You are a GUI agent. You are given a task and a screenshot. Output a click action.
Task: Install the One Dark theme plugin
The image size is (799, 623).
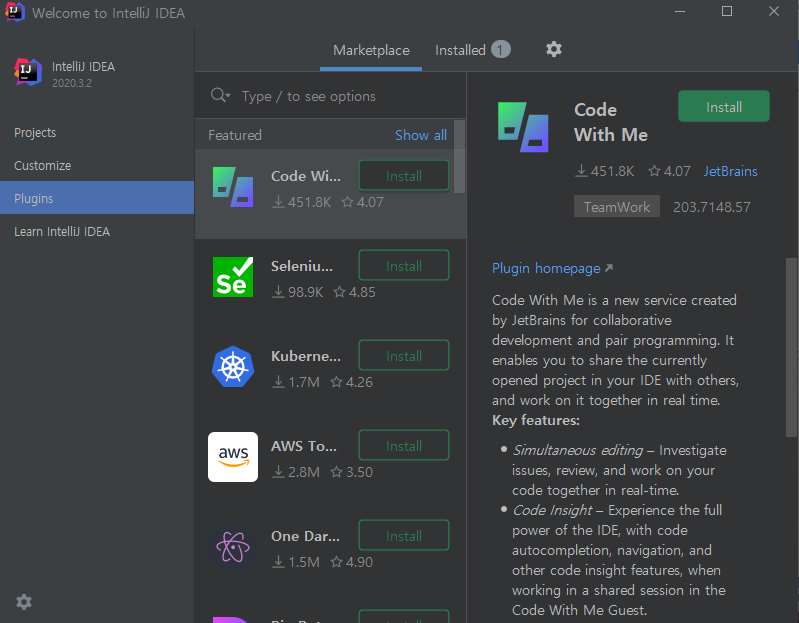(404, 535)
